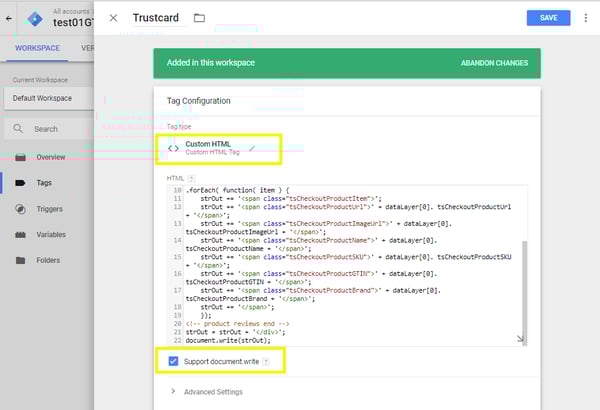Image resolution: width=600 pixels, height=410 pixels.
Task: Abandon changes in this workspace
Action: [494, 63]
